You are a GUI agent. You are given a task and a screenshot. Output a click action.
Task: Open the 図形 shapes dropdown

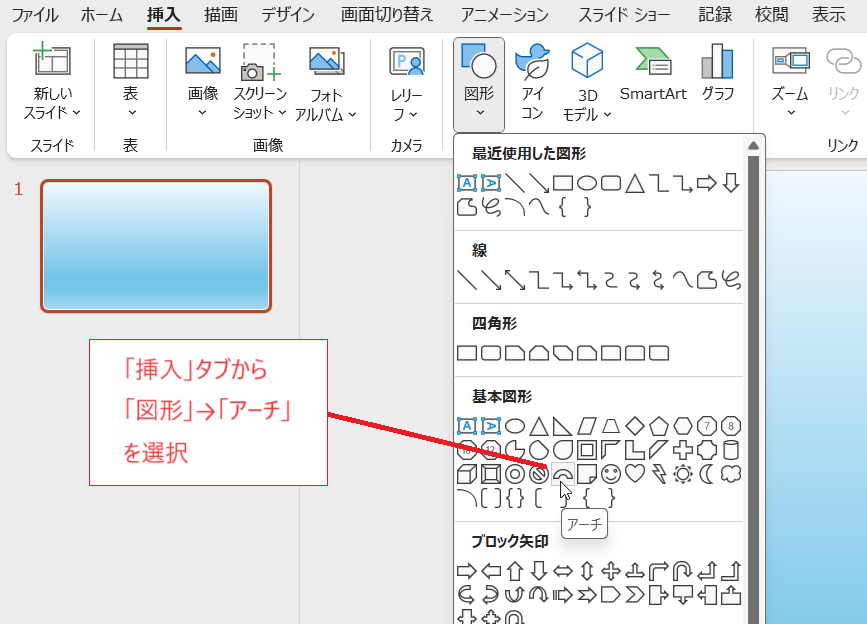(x=479, y=84)
